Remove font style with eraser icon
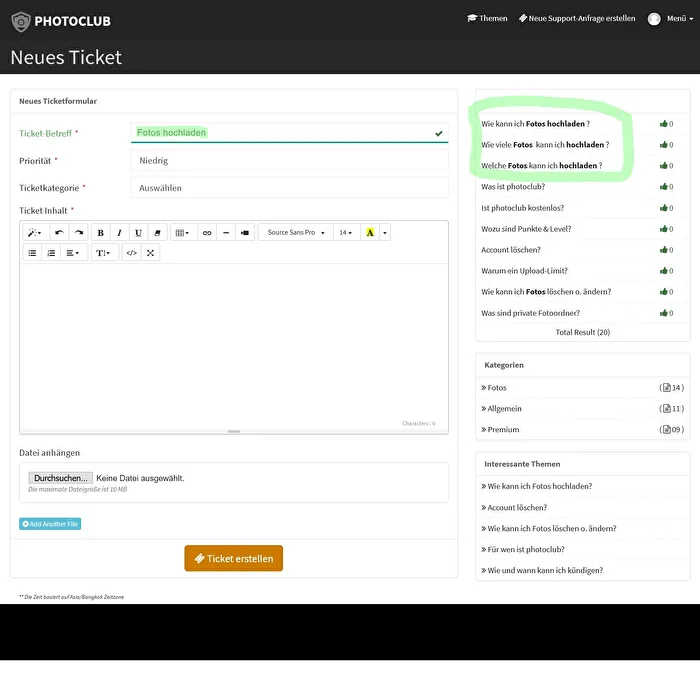Image resolution: width=700 pixels, height=700 pixels. coord(157,233)
